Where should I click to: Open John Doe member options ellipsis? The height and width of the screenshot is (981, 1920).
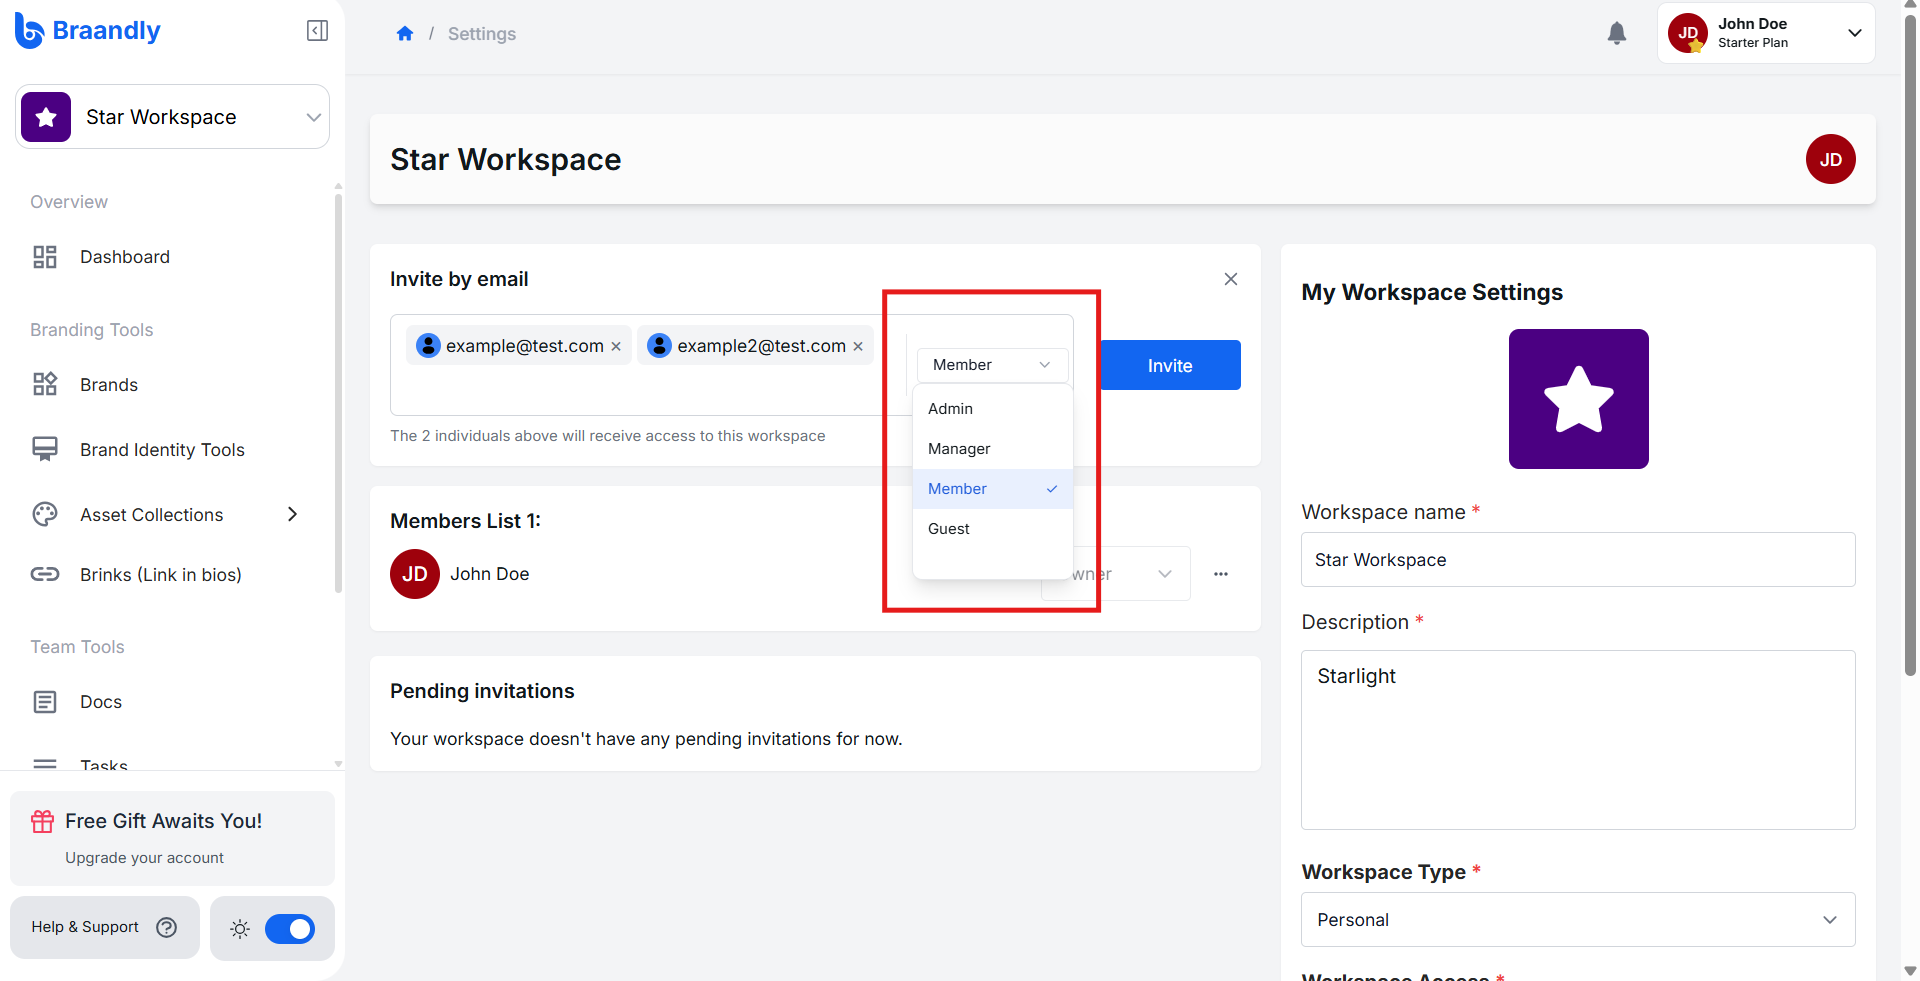[x=1221, y=574]
